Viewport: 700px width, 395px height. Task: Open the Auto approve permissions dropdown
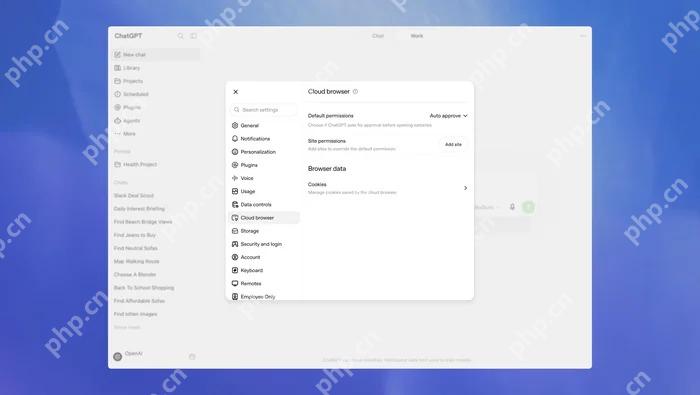[x=448, y=116]
